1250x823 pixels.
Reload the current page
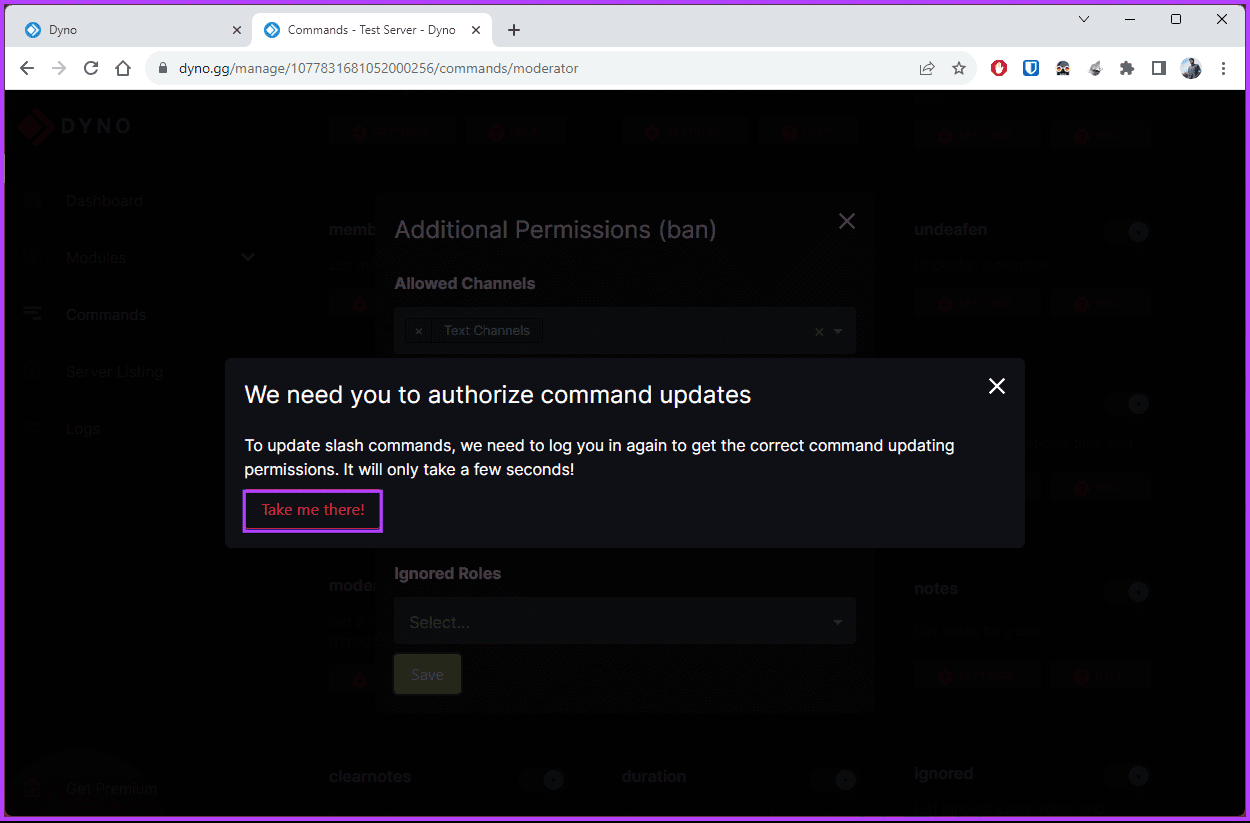91,68
